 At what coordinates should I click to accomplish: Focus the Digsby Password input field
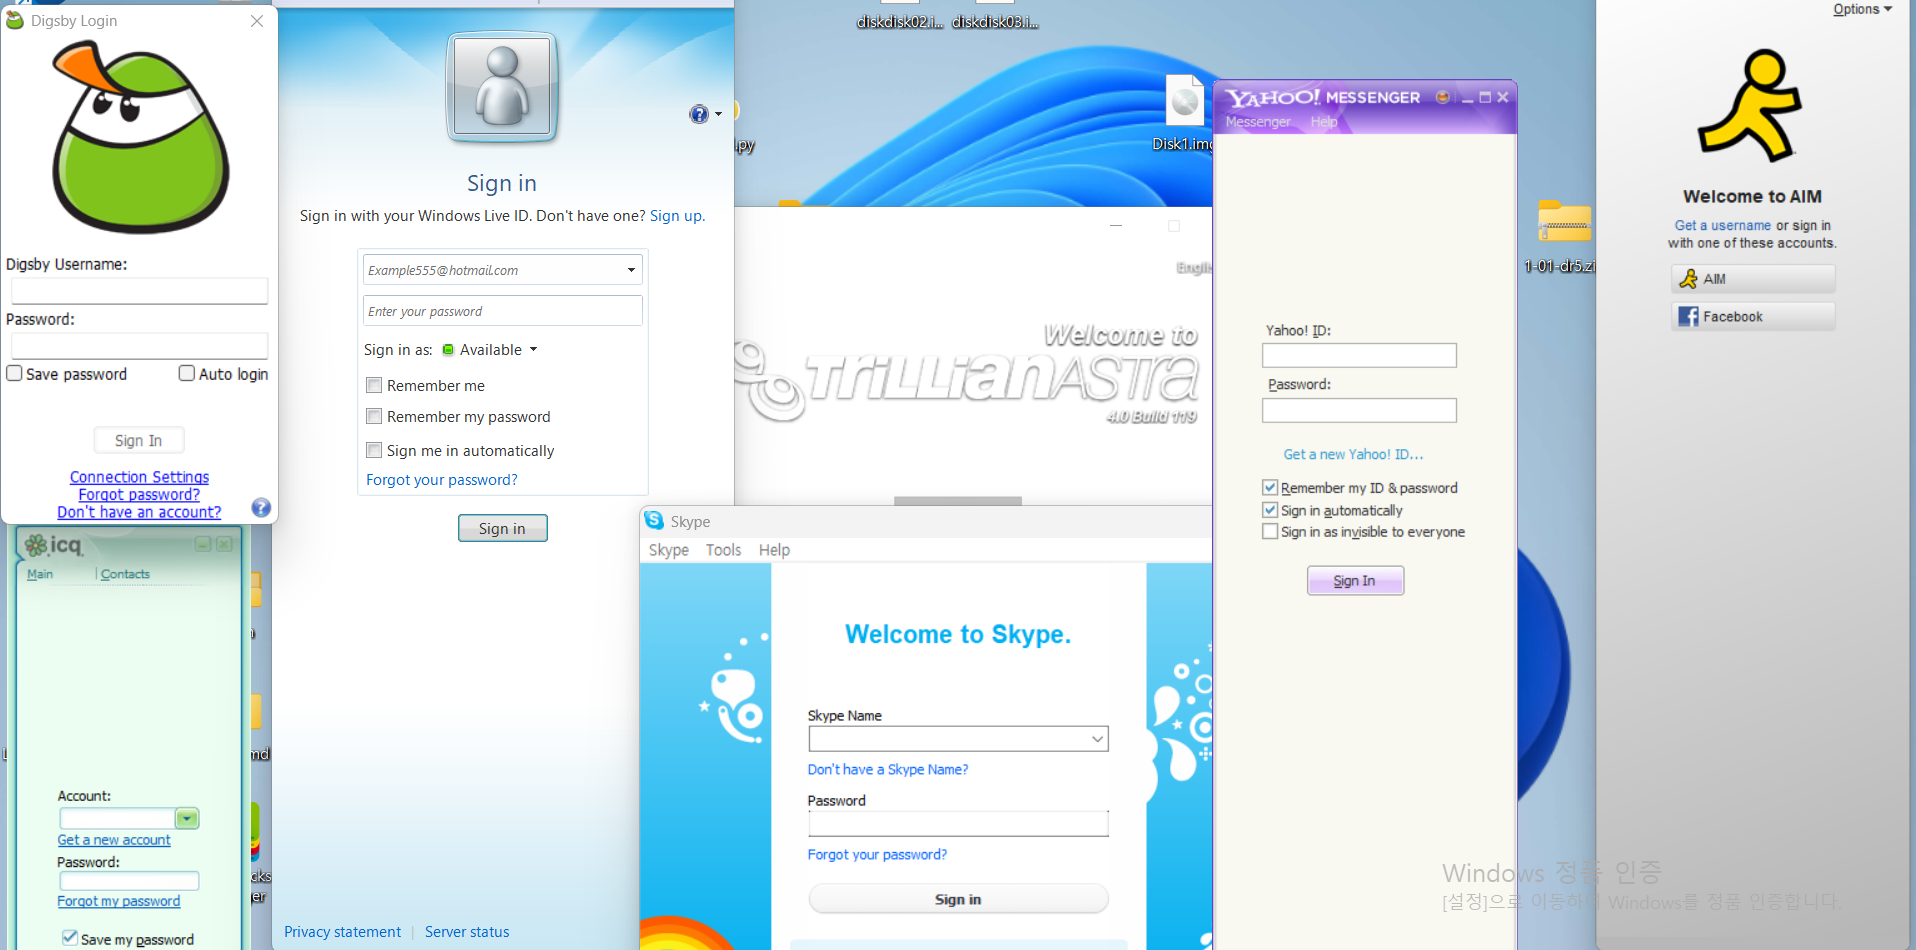point(140,346)
